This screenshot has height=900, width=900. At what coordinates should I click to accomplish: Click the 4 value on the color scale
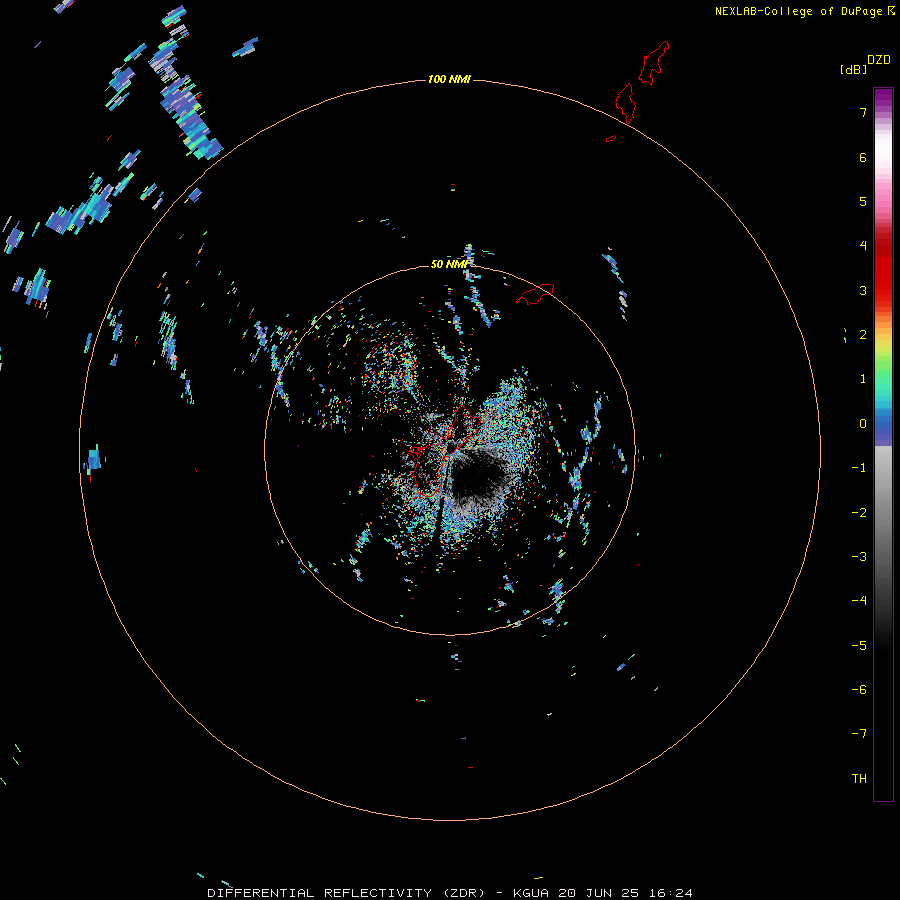[x=863, y=246]
